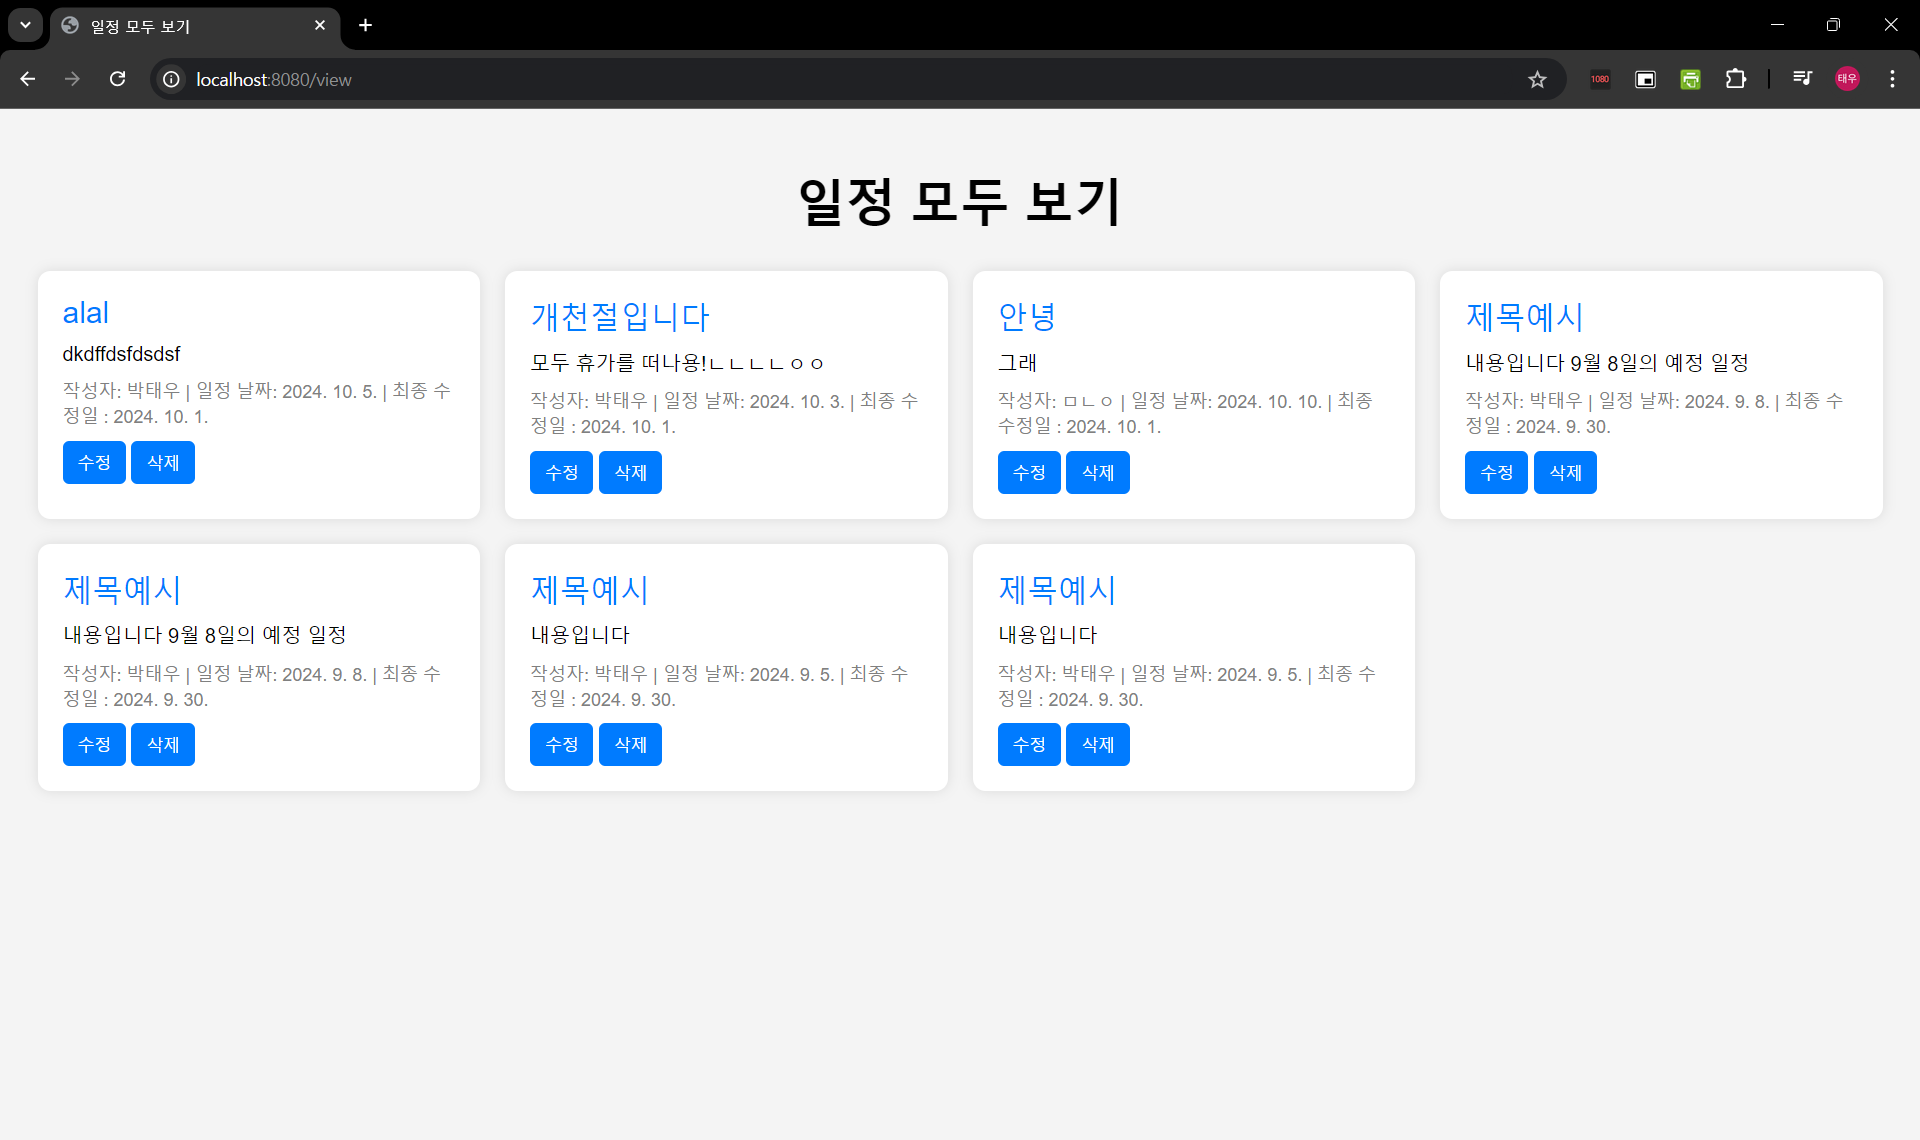Click the green printer extension icon
1920x1140 pixels.
(x=1690, y=79)
